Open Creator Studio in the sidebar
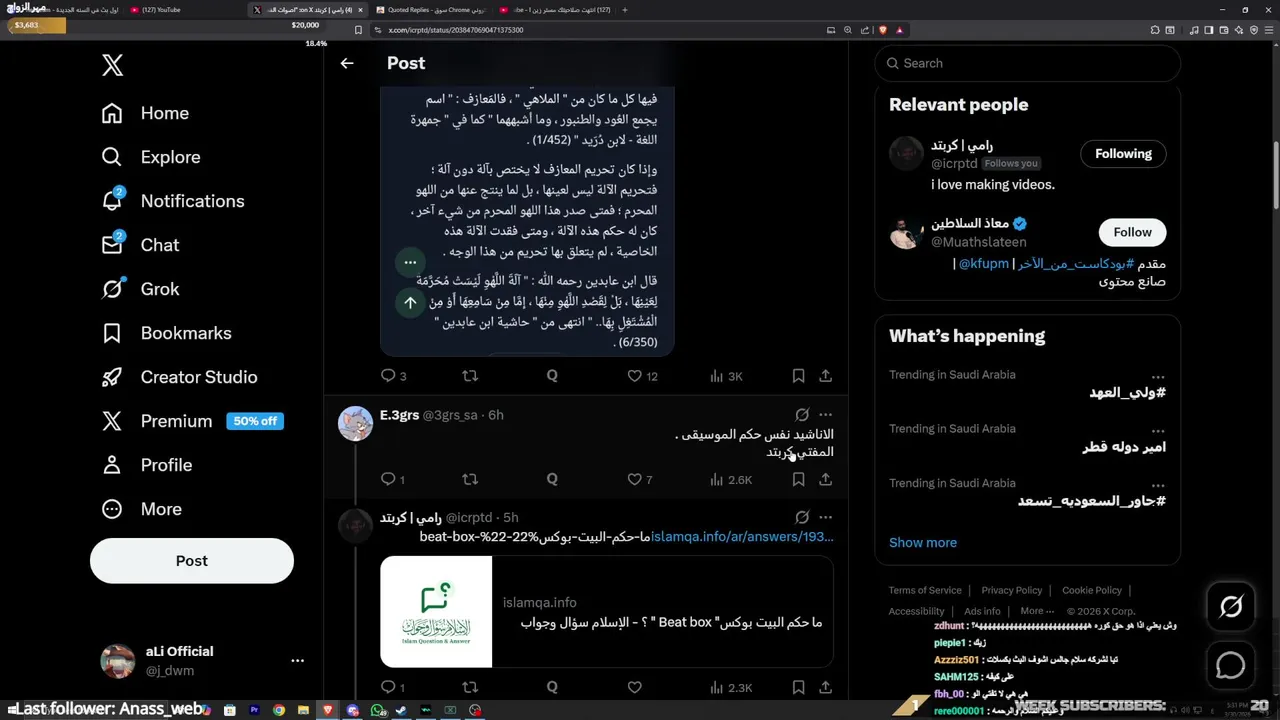Viewport: 1280px width, 720px height. coord(179,377)
